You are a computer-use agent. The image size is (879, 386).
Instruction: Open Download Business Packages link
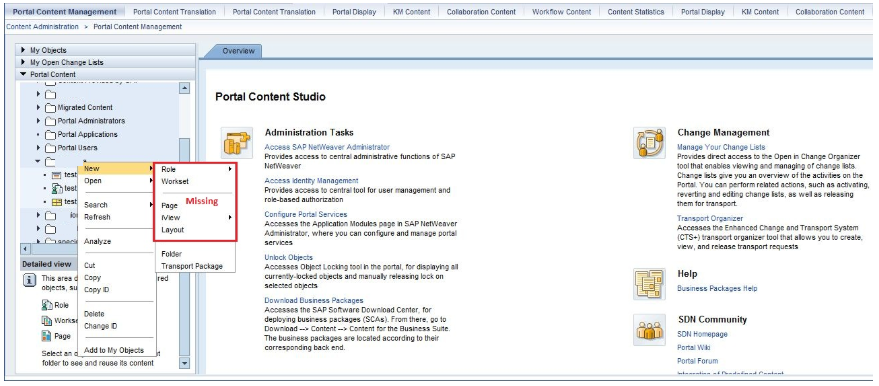(314, 301)
